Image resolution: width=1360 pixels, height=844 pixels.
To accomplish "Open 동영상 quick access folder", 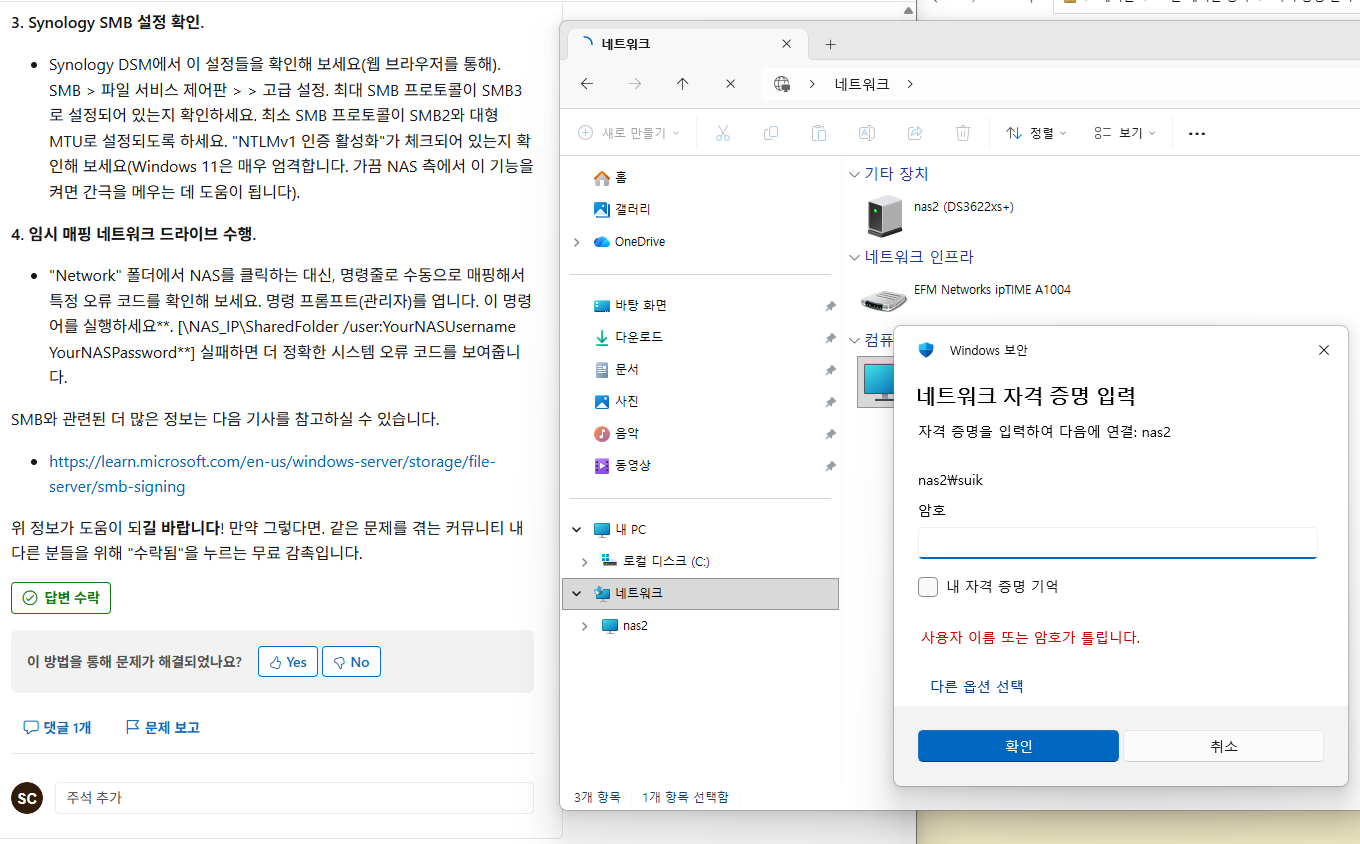I will [623, 465].
